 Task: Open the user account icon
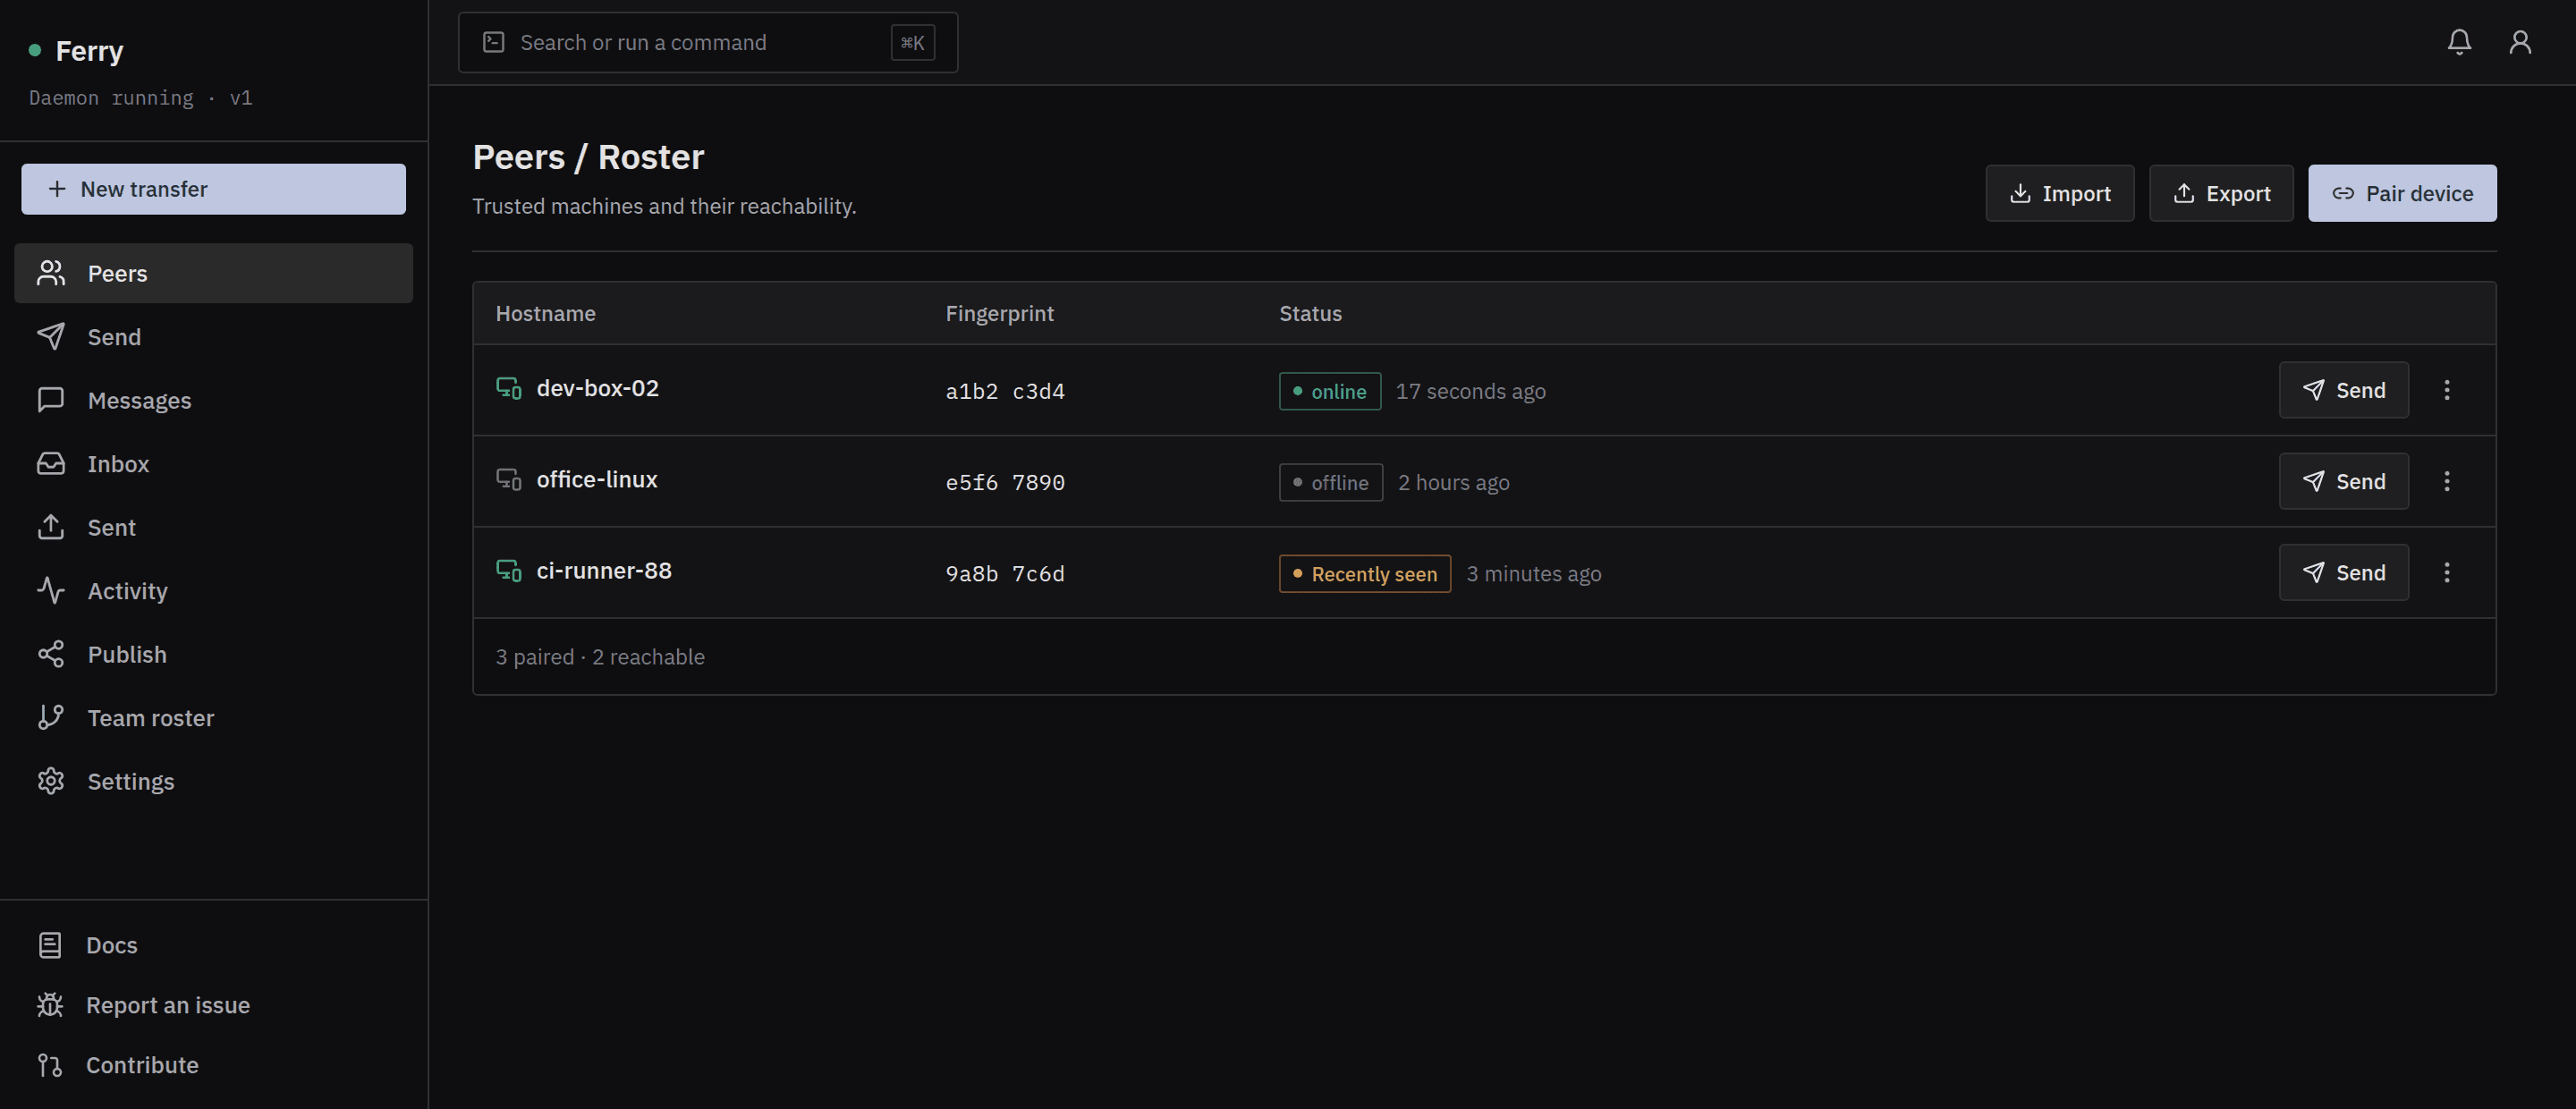click(2520, 42)
